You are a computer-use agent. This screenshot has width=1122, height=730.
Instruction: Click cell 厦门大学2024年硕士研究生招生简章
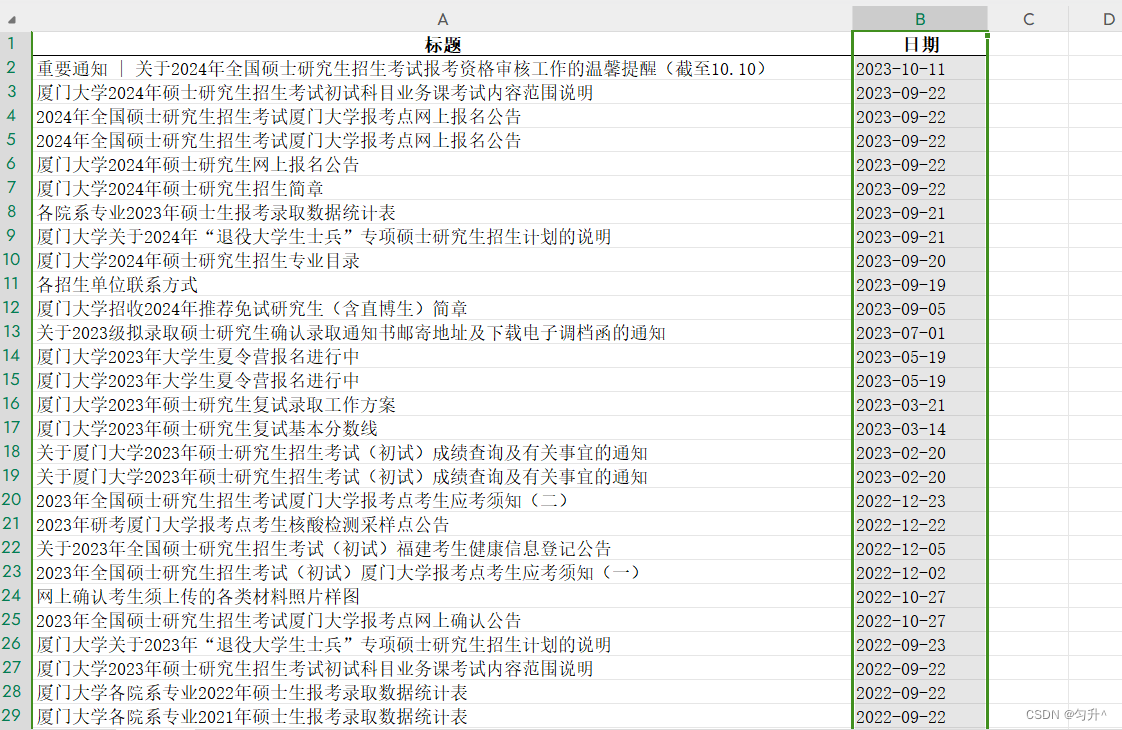442,189
